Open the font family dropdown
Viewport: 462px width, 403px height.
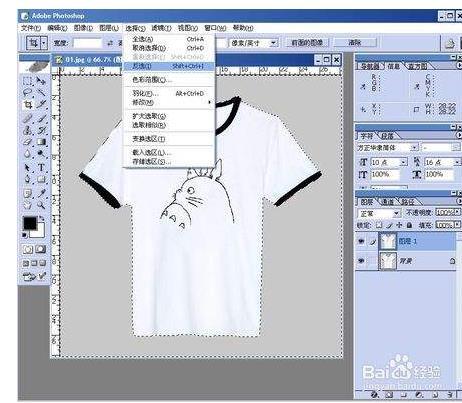[387, 147]
